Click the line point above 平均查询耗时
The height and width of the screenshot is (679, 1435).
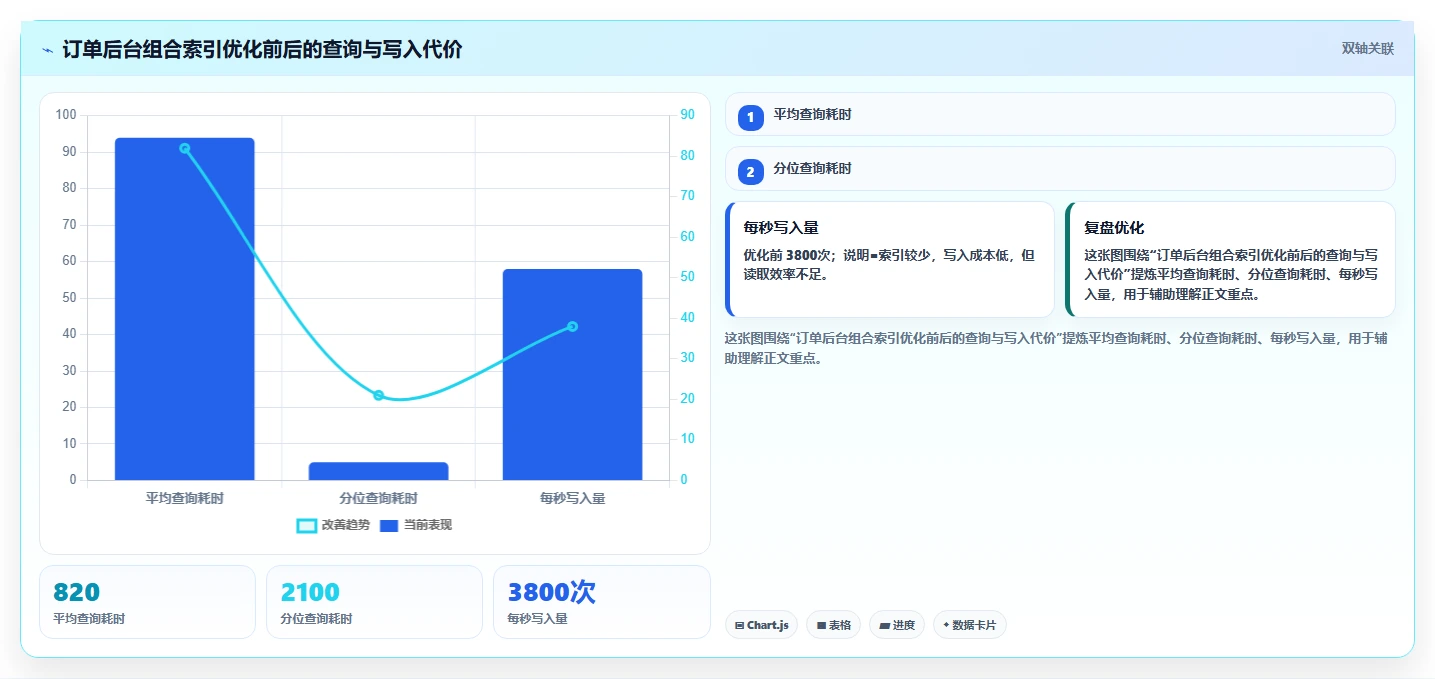point(185,148)
